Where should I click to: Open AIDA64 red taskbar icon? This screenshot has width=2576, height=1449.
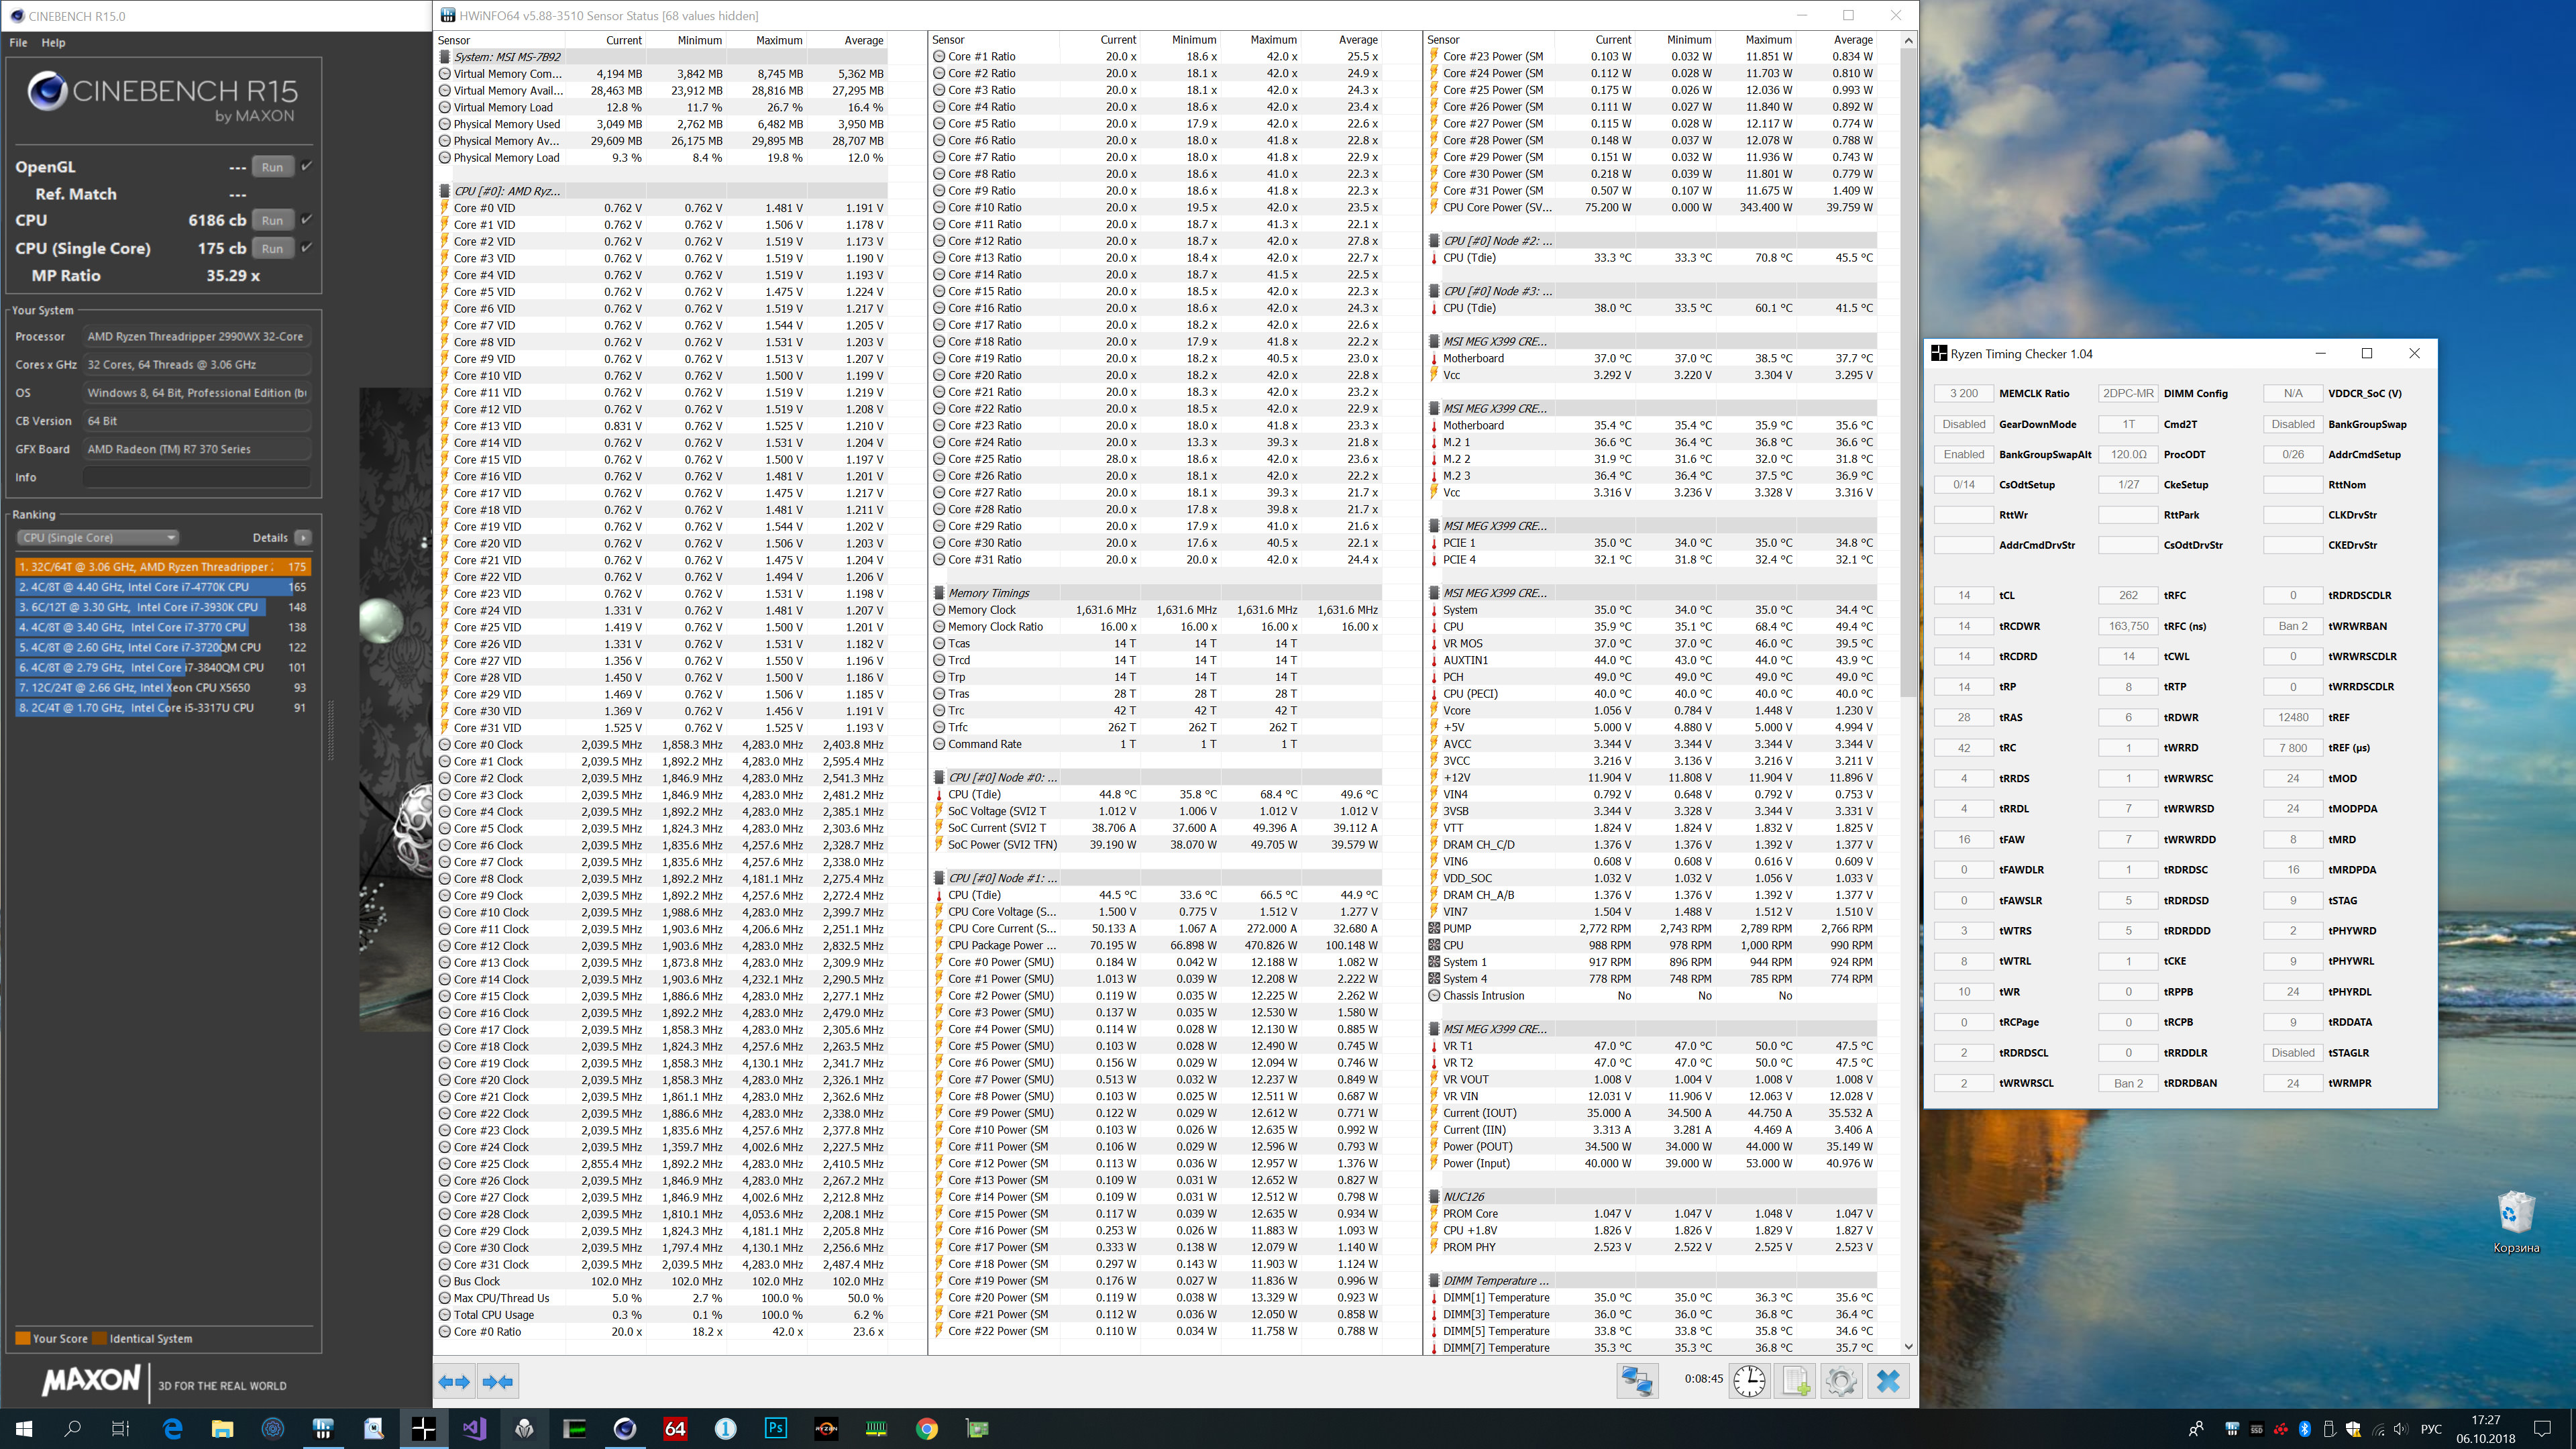point(675,1429)
